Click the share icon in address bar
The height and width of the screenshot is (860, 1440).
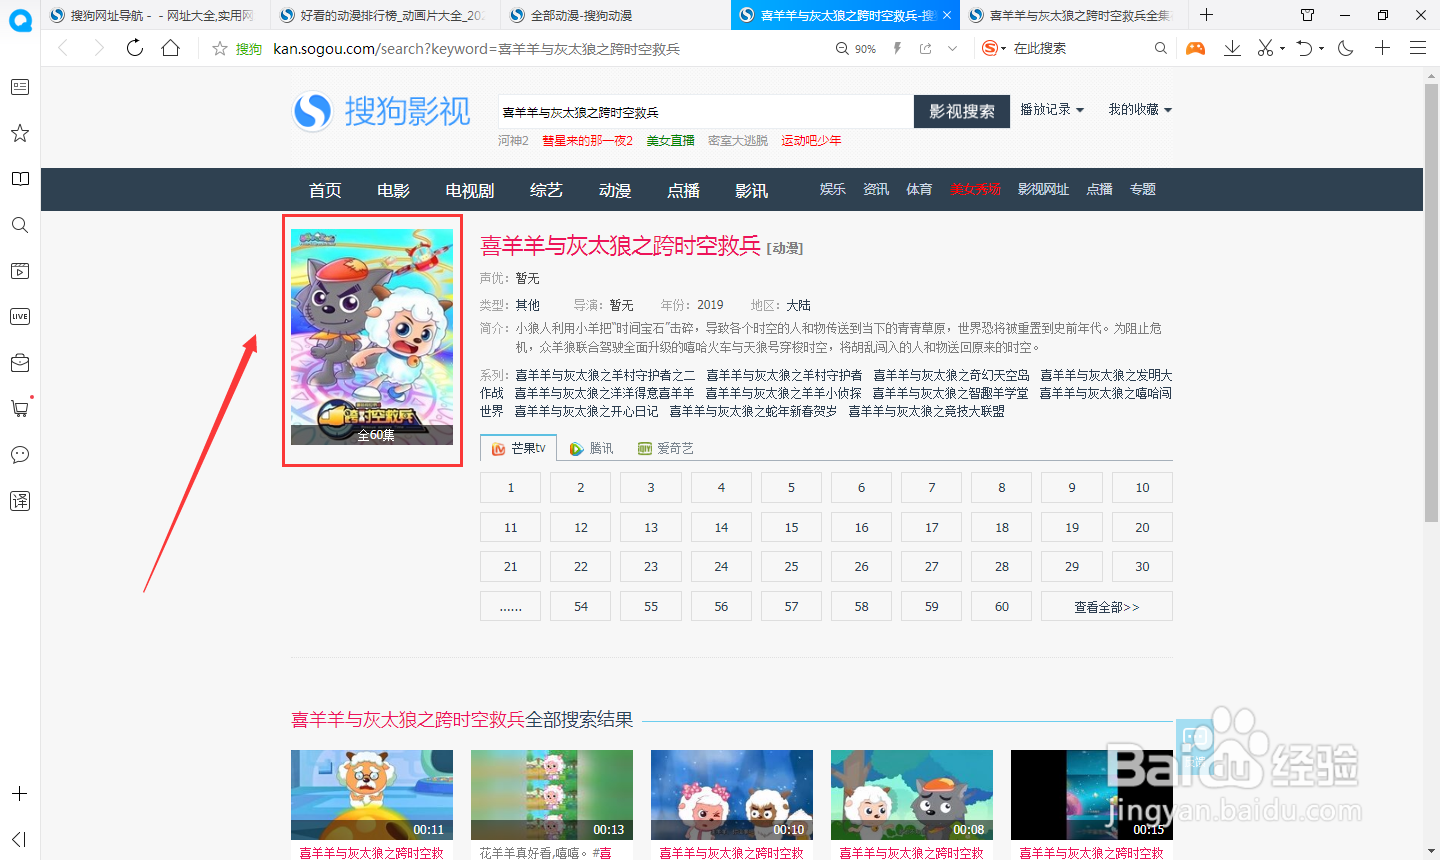[x=925, y=48]
